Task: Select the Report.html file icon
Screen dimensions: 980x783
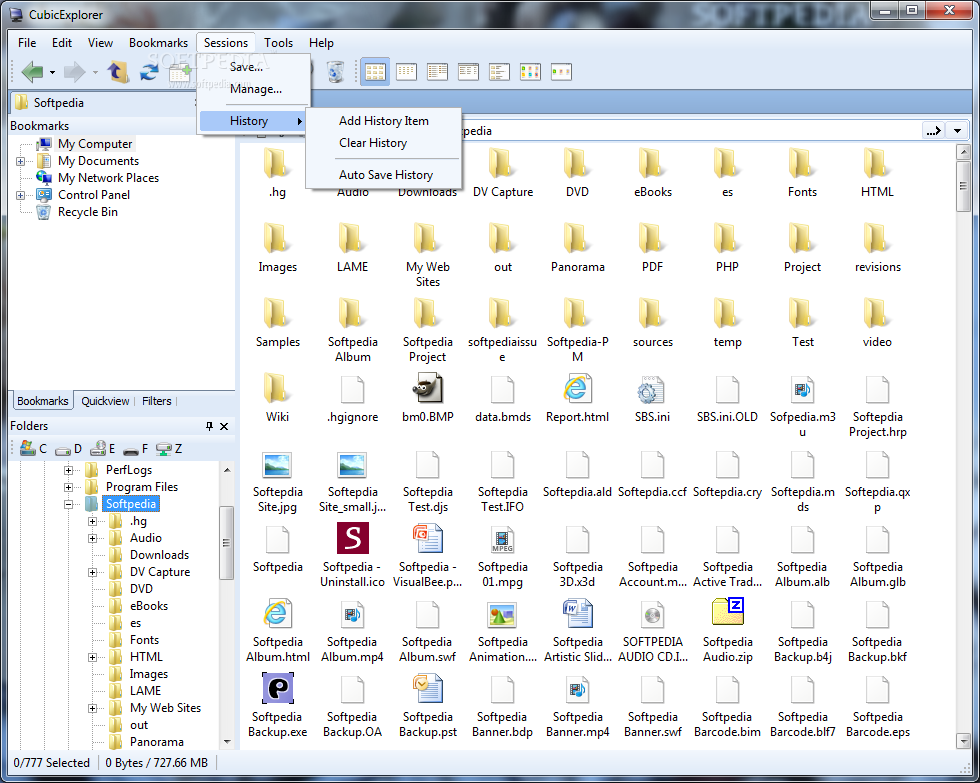Action: coord(577,389)
